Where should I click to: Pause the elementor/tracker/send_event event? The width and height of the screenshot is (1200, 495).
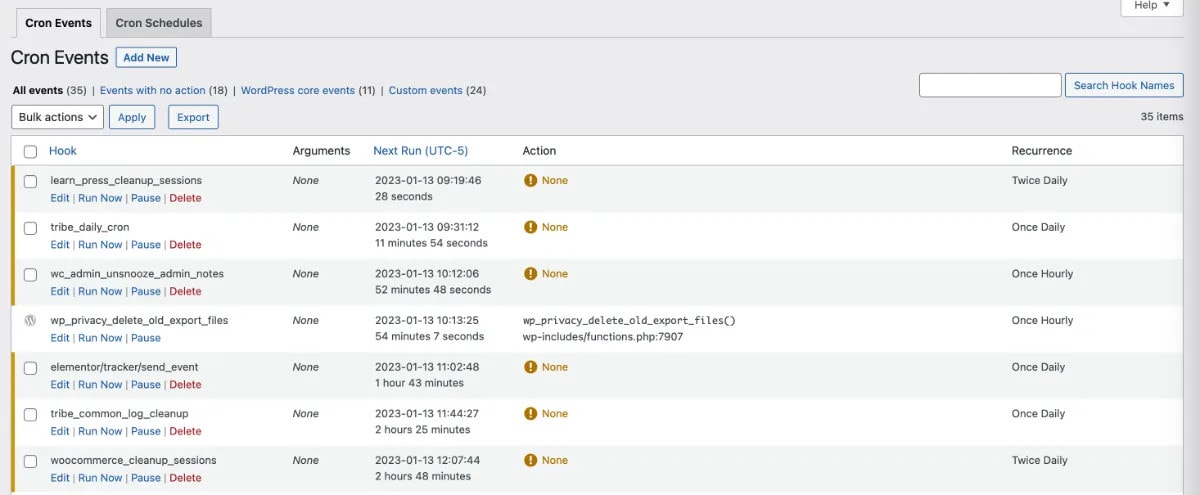[x=146, y=385]
